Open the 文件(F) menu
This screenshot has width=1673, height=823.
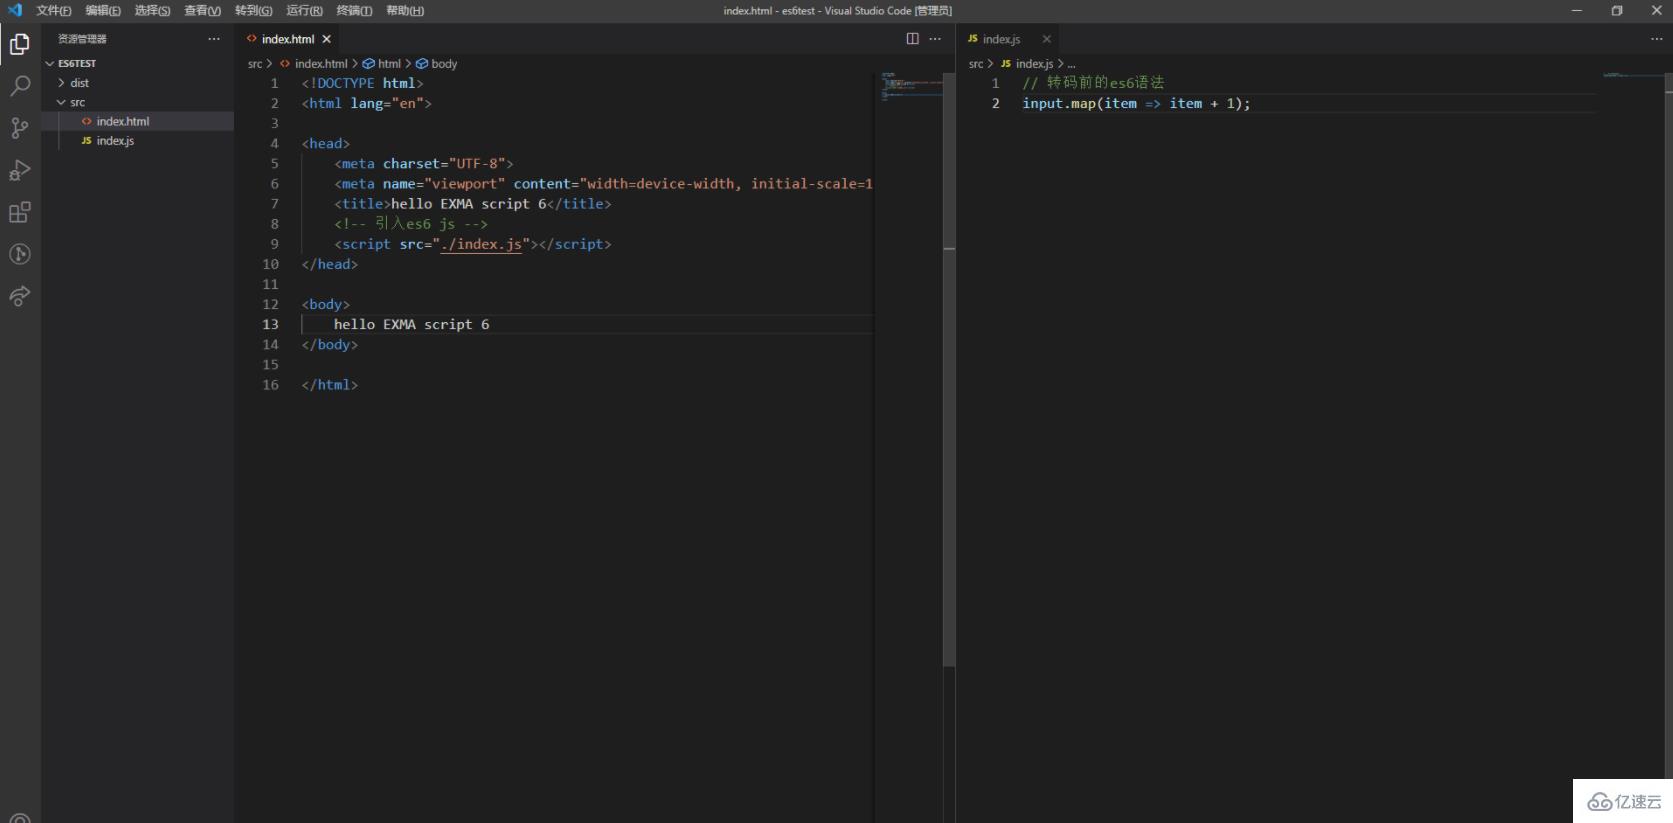(54, 10)
